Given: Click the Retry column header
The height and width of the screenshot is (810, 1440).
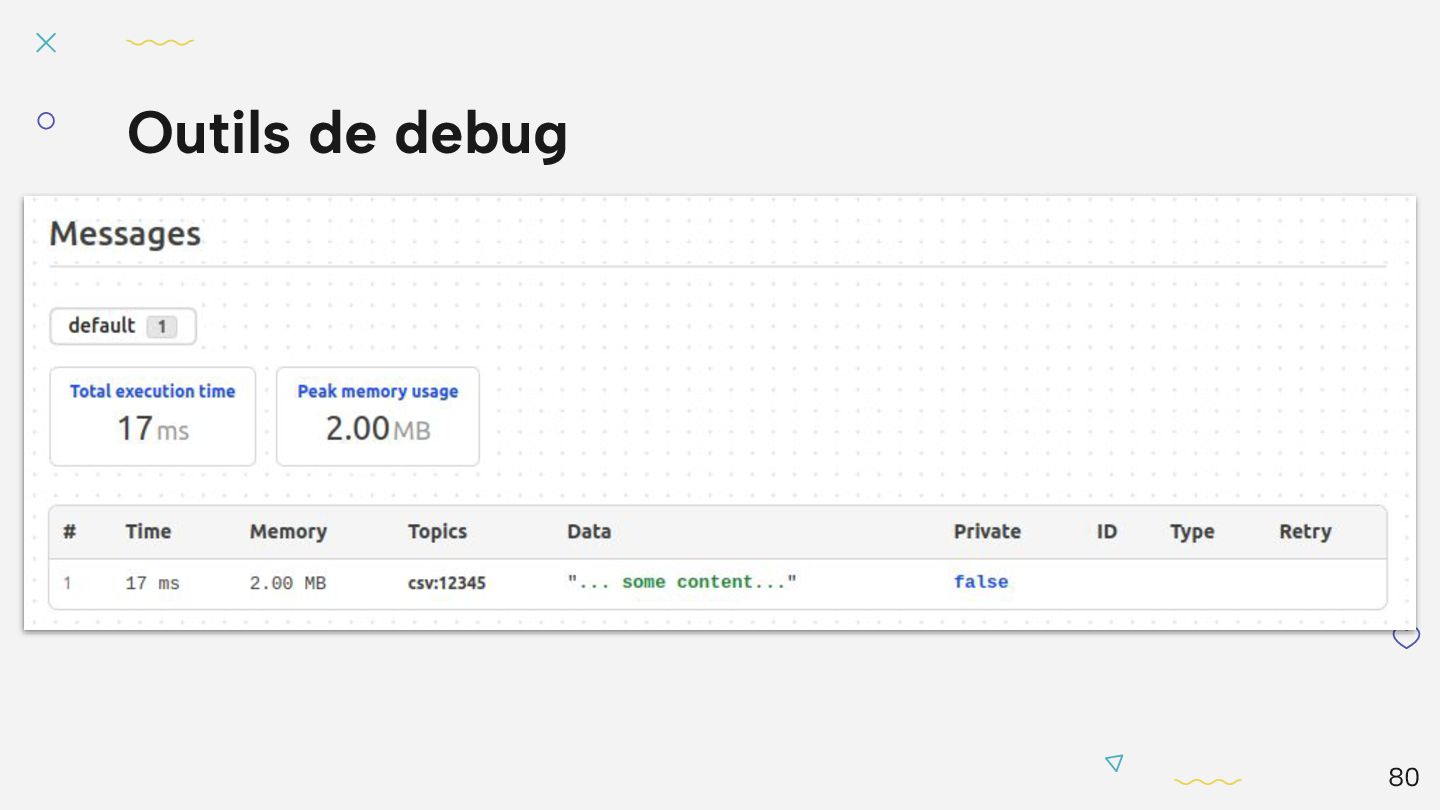Looking at the screenshot, I should (1305, 532).
